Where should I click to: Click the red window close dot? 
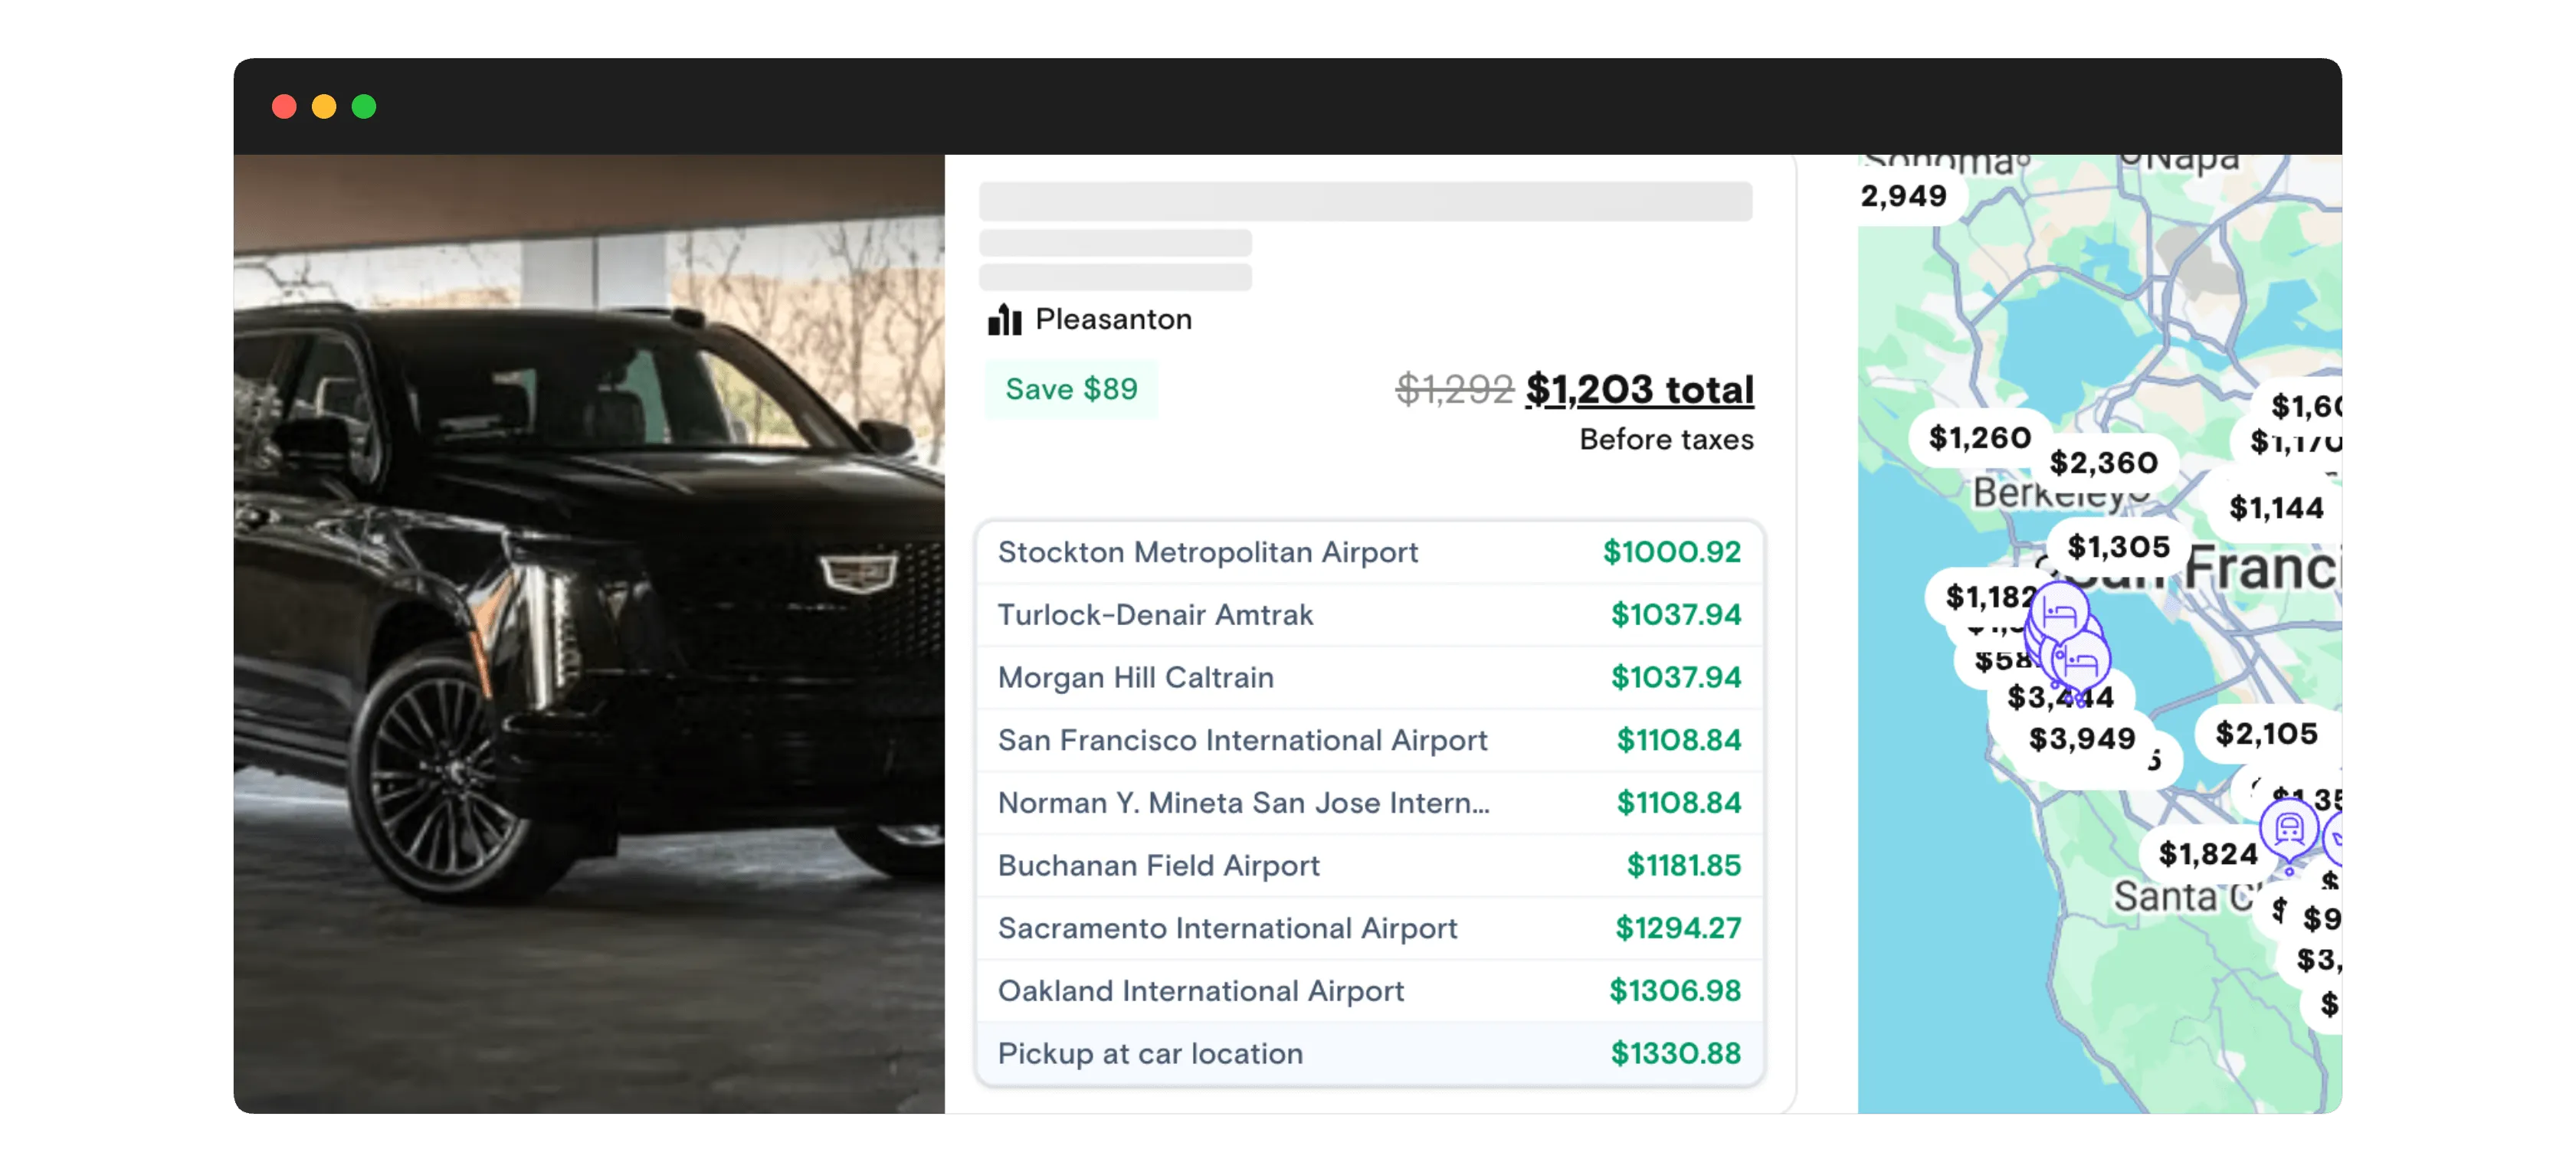(x=284, y=107)
